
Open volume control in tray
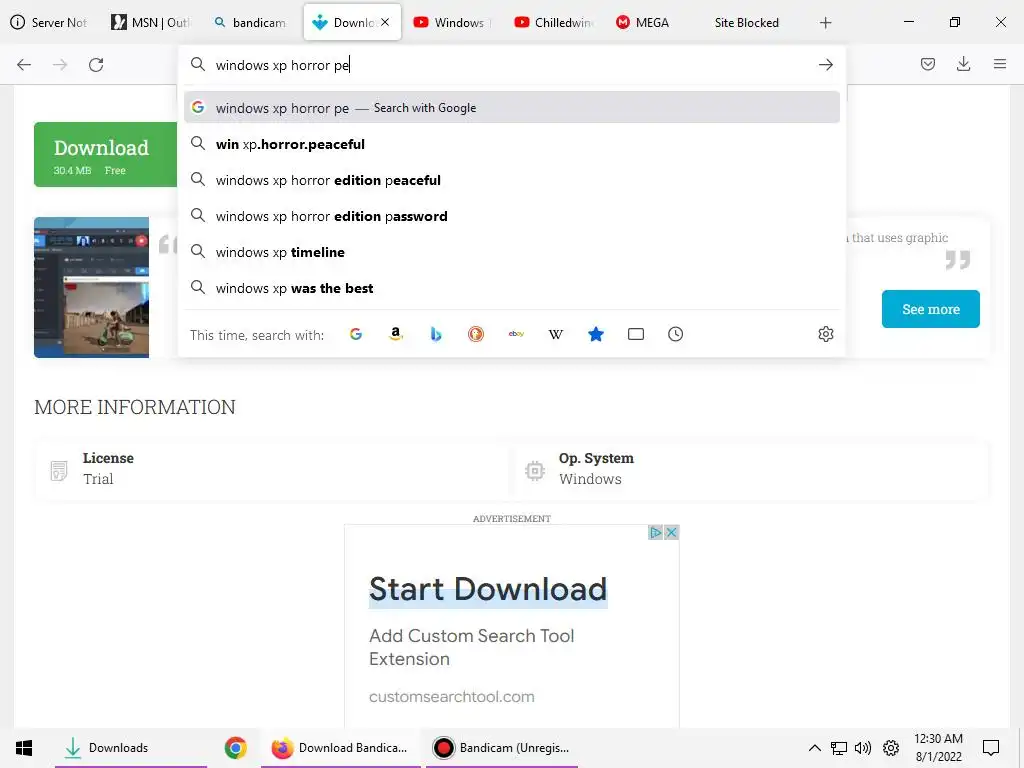(863, 748)
